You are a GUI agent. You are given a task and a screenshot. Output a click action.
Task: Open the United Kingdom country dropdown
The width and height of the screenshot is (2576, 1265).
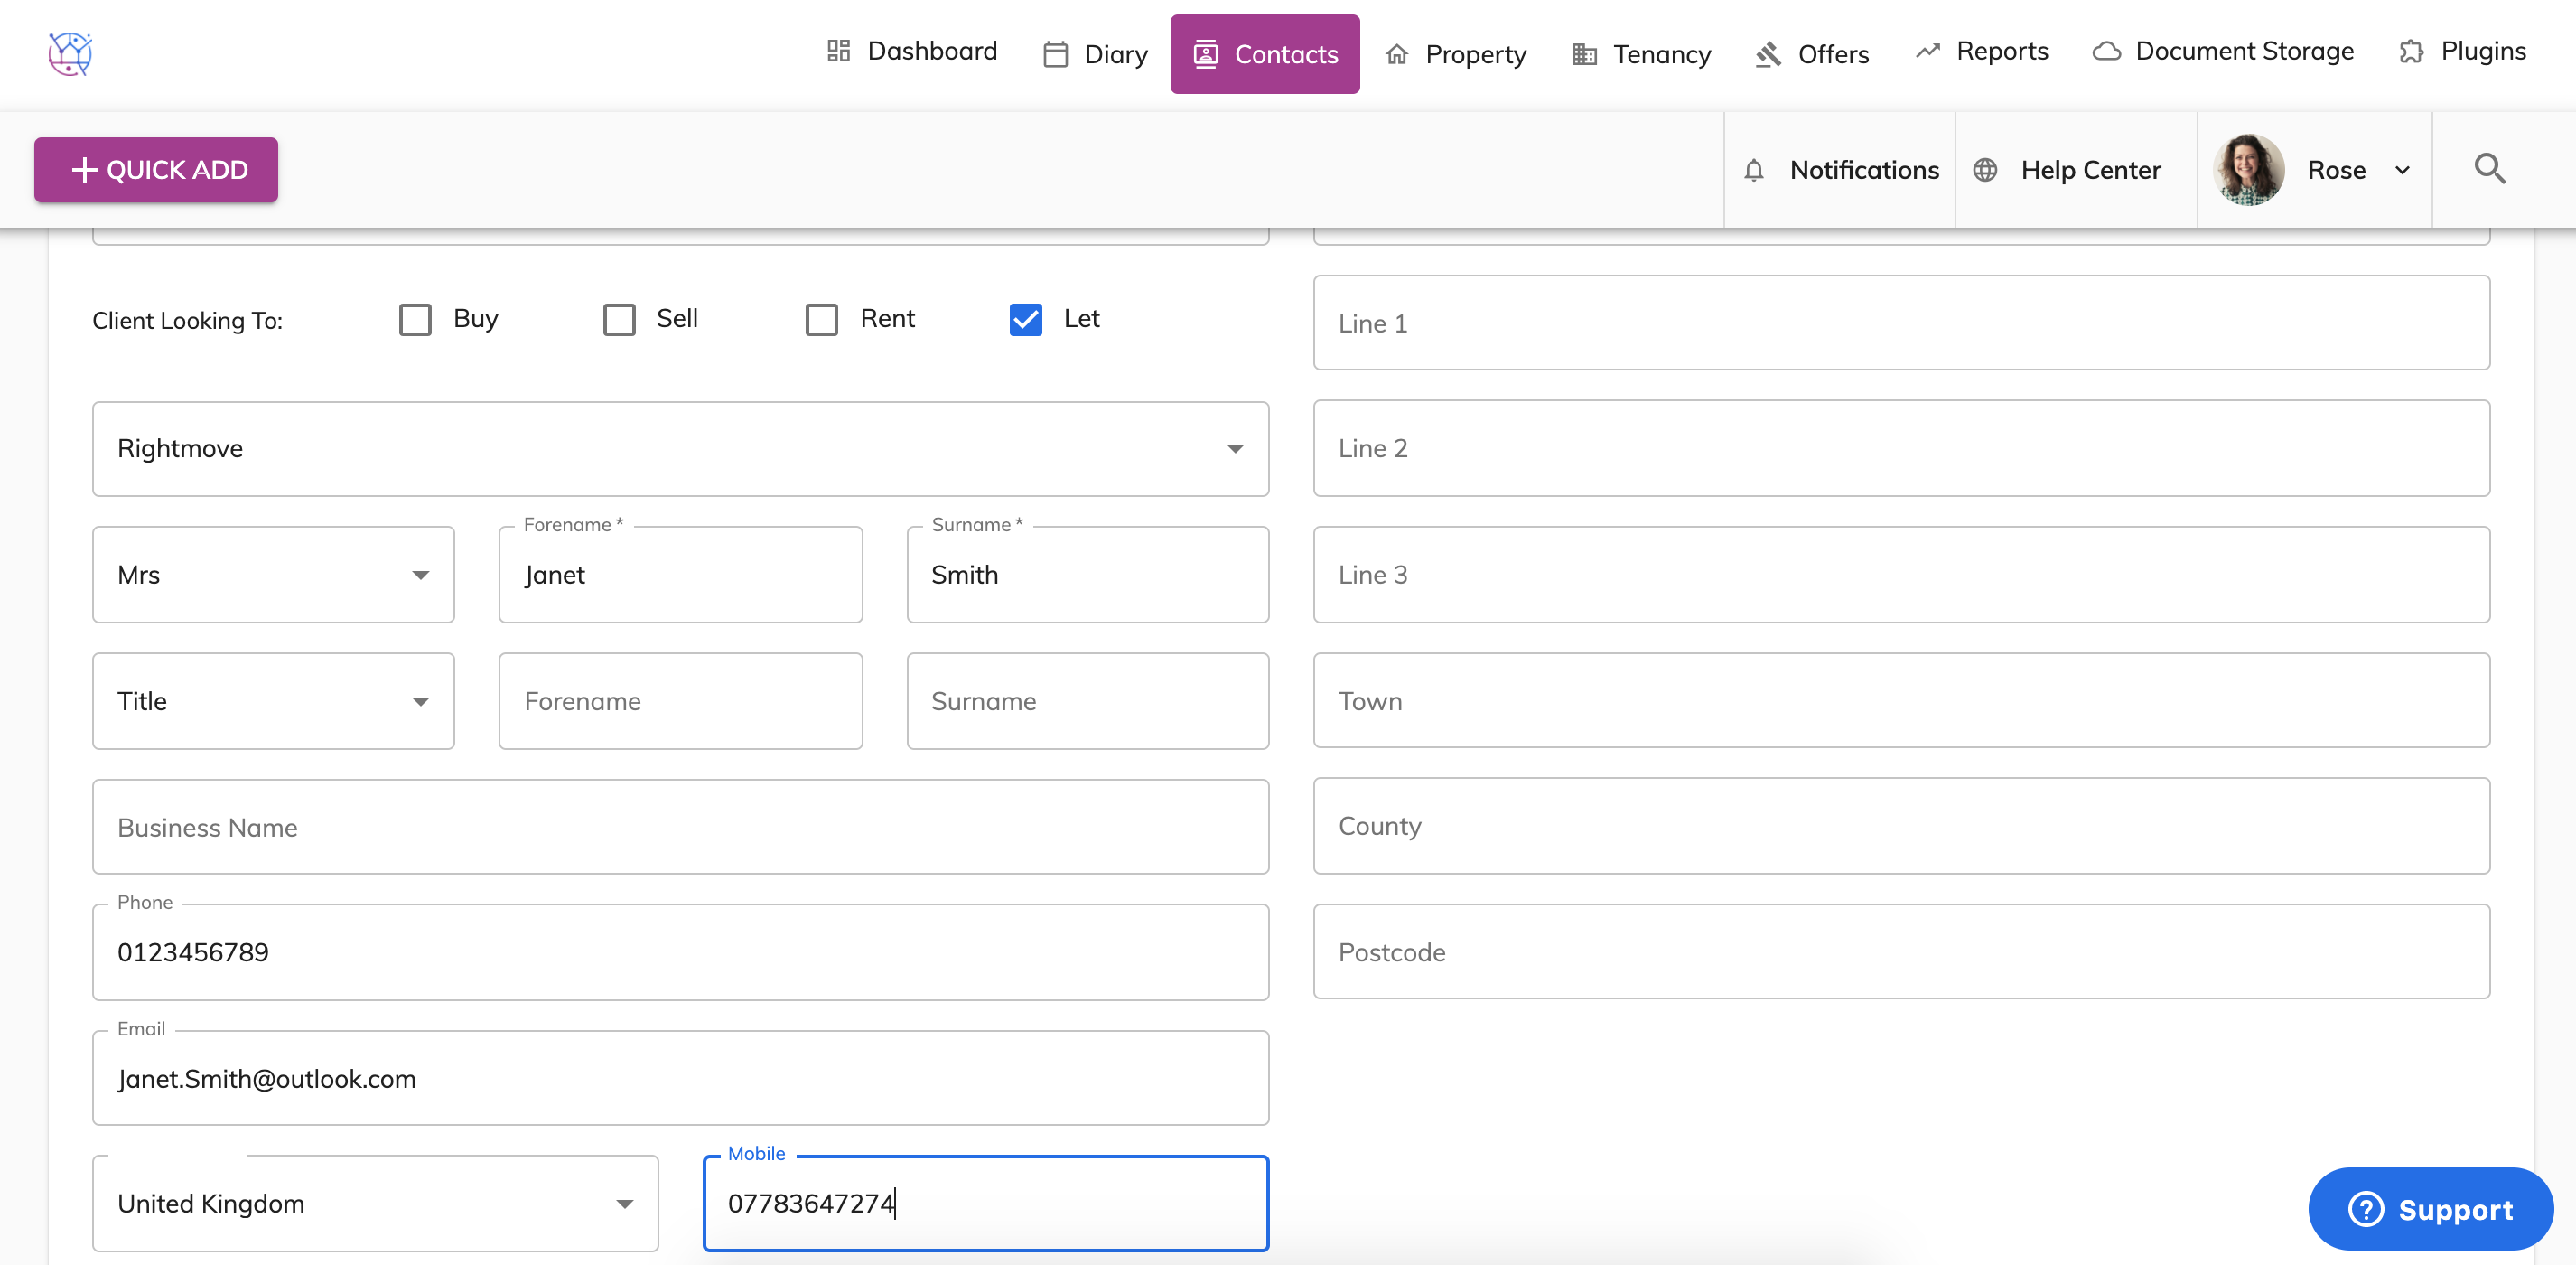[x=375, y=1203]
